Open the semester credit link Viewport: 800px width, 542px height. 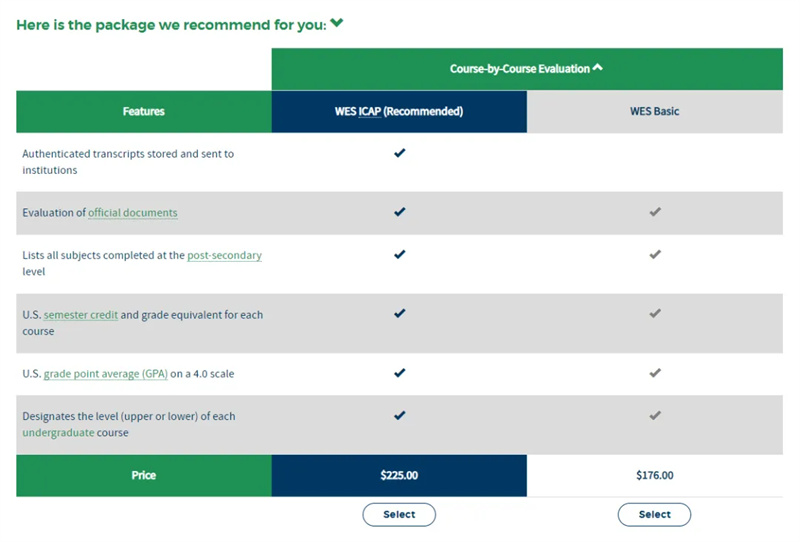pos(81,315)
